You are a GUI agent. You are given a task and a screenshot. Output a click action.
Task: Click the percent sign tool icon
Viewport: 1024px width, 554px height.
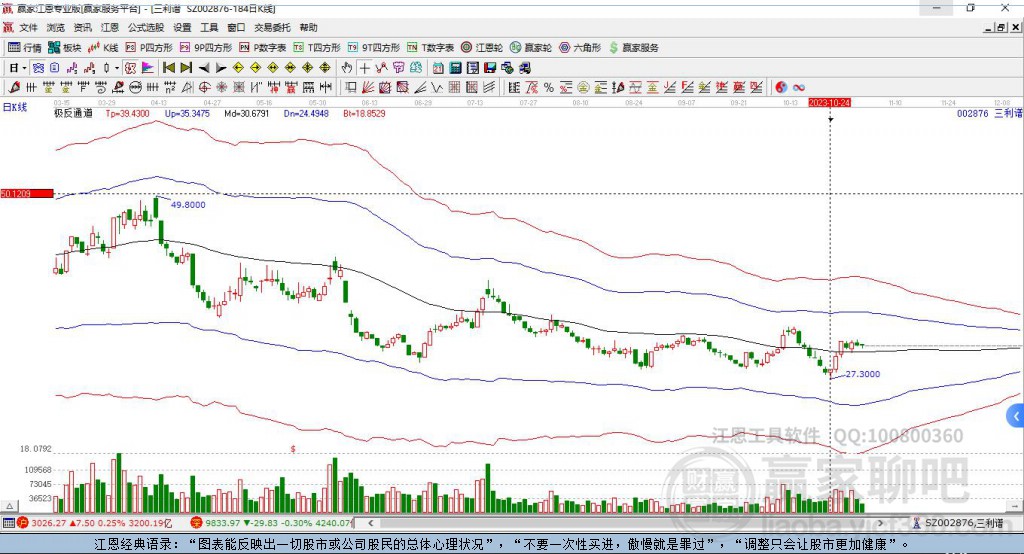549,87
